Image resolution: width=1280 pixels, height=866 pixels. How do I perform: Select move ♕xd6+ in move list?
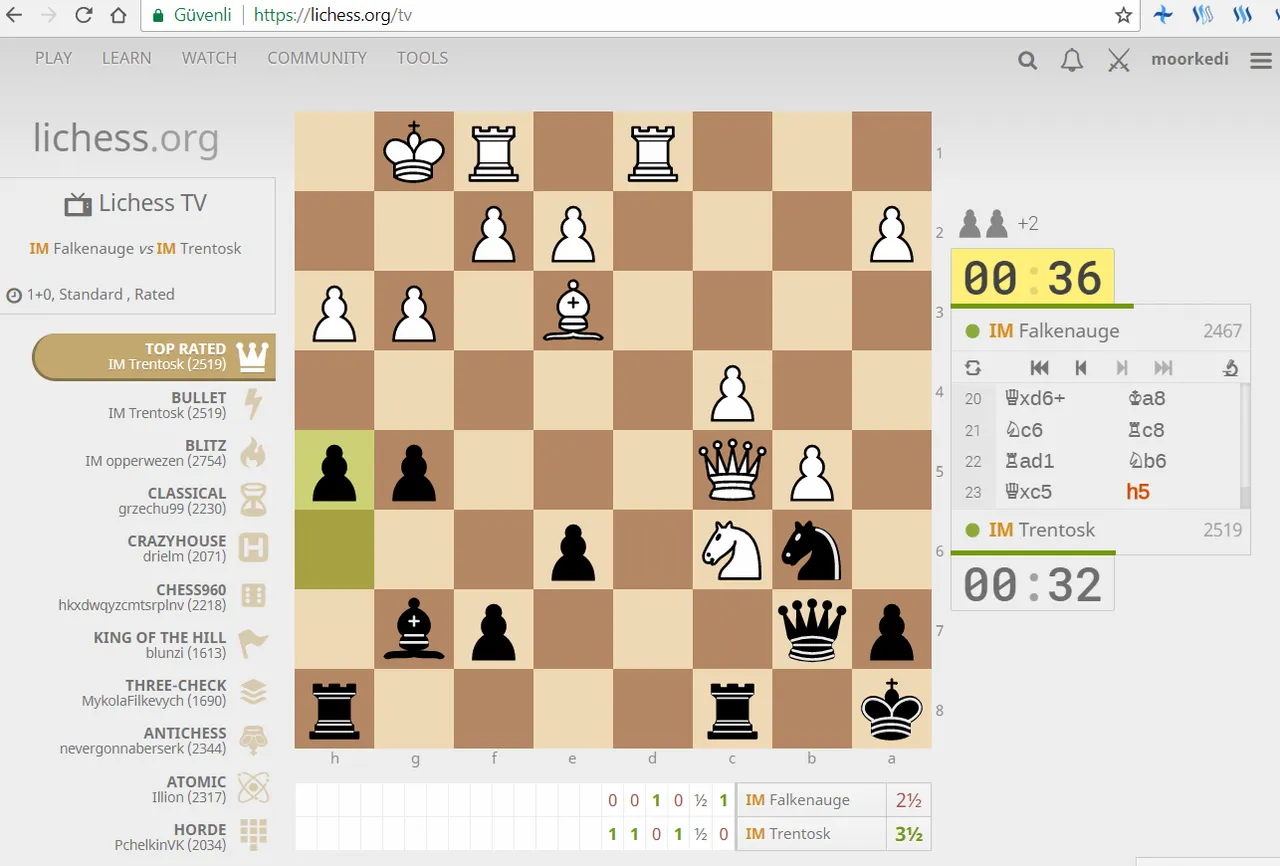(1057, 398)
